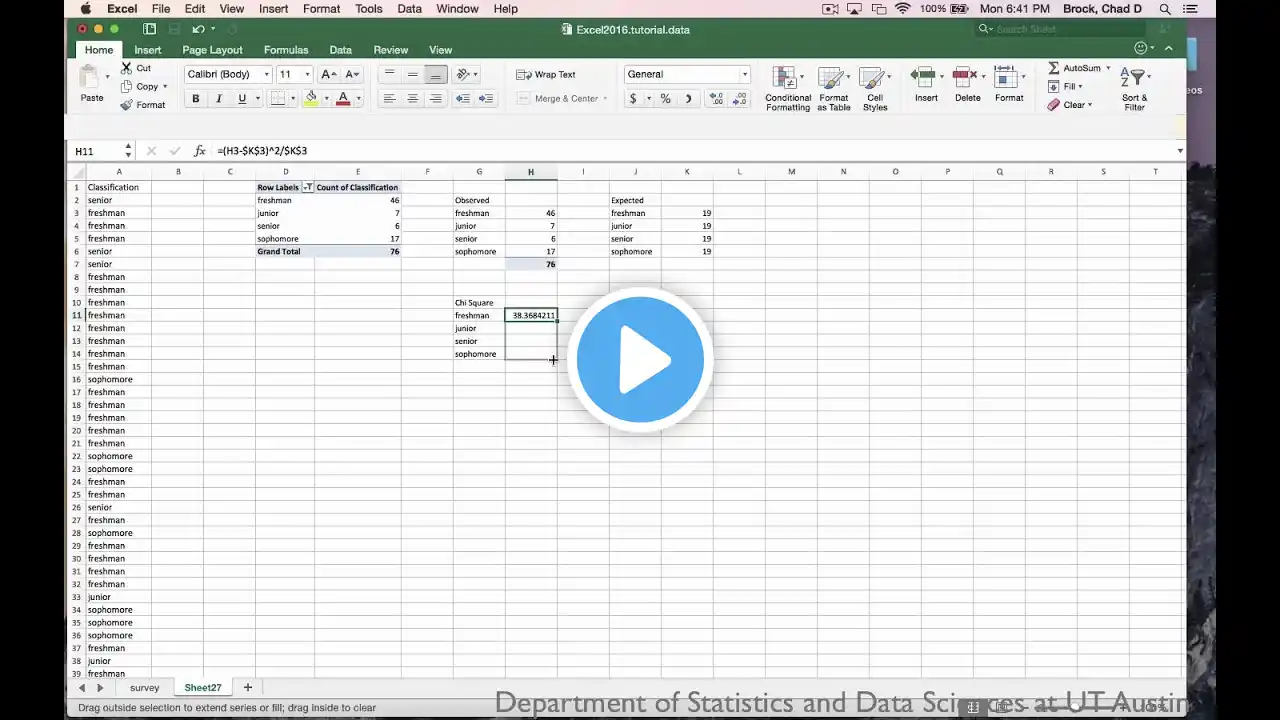This screenshot has width=1280, height=720.
Task: Click the Undo arrow in title bar
Action: (198, 29)
